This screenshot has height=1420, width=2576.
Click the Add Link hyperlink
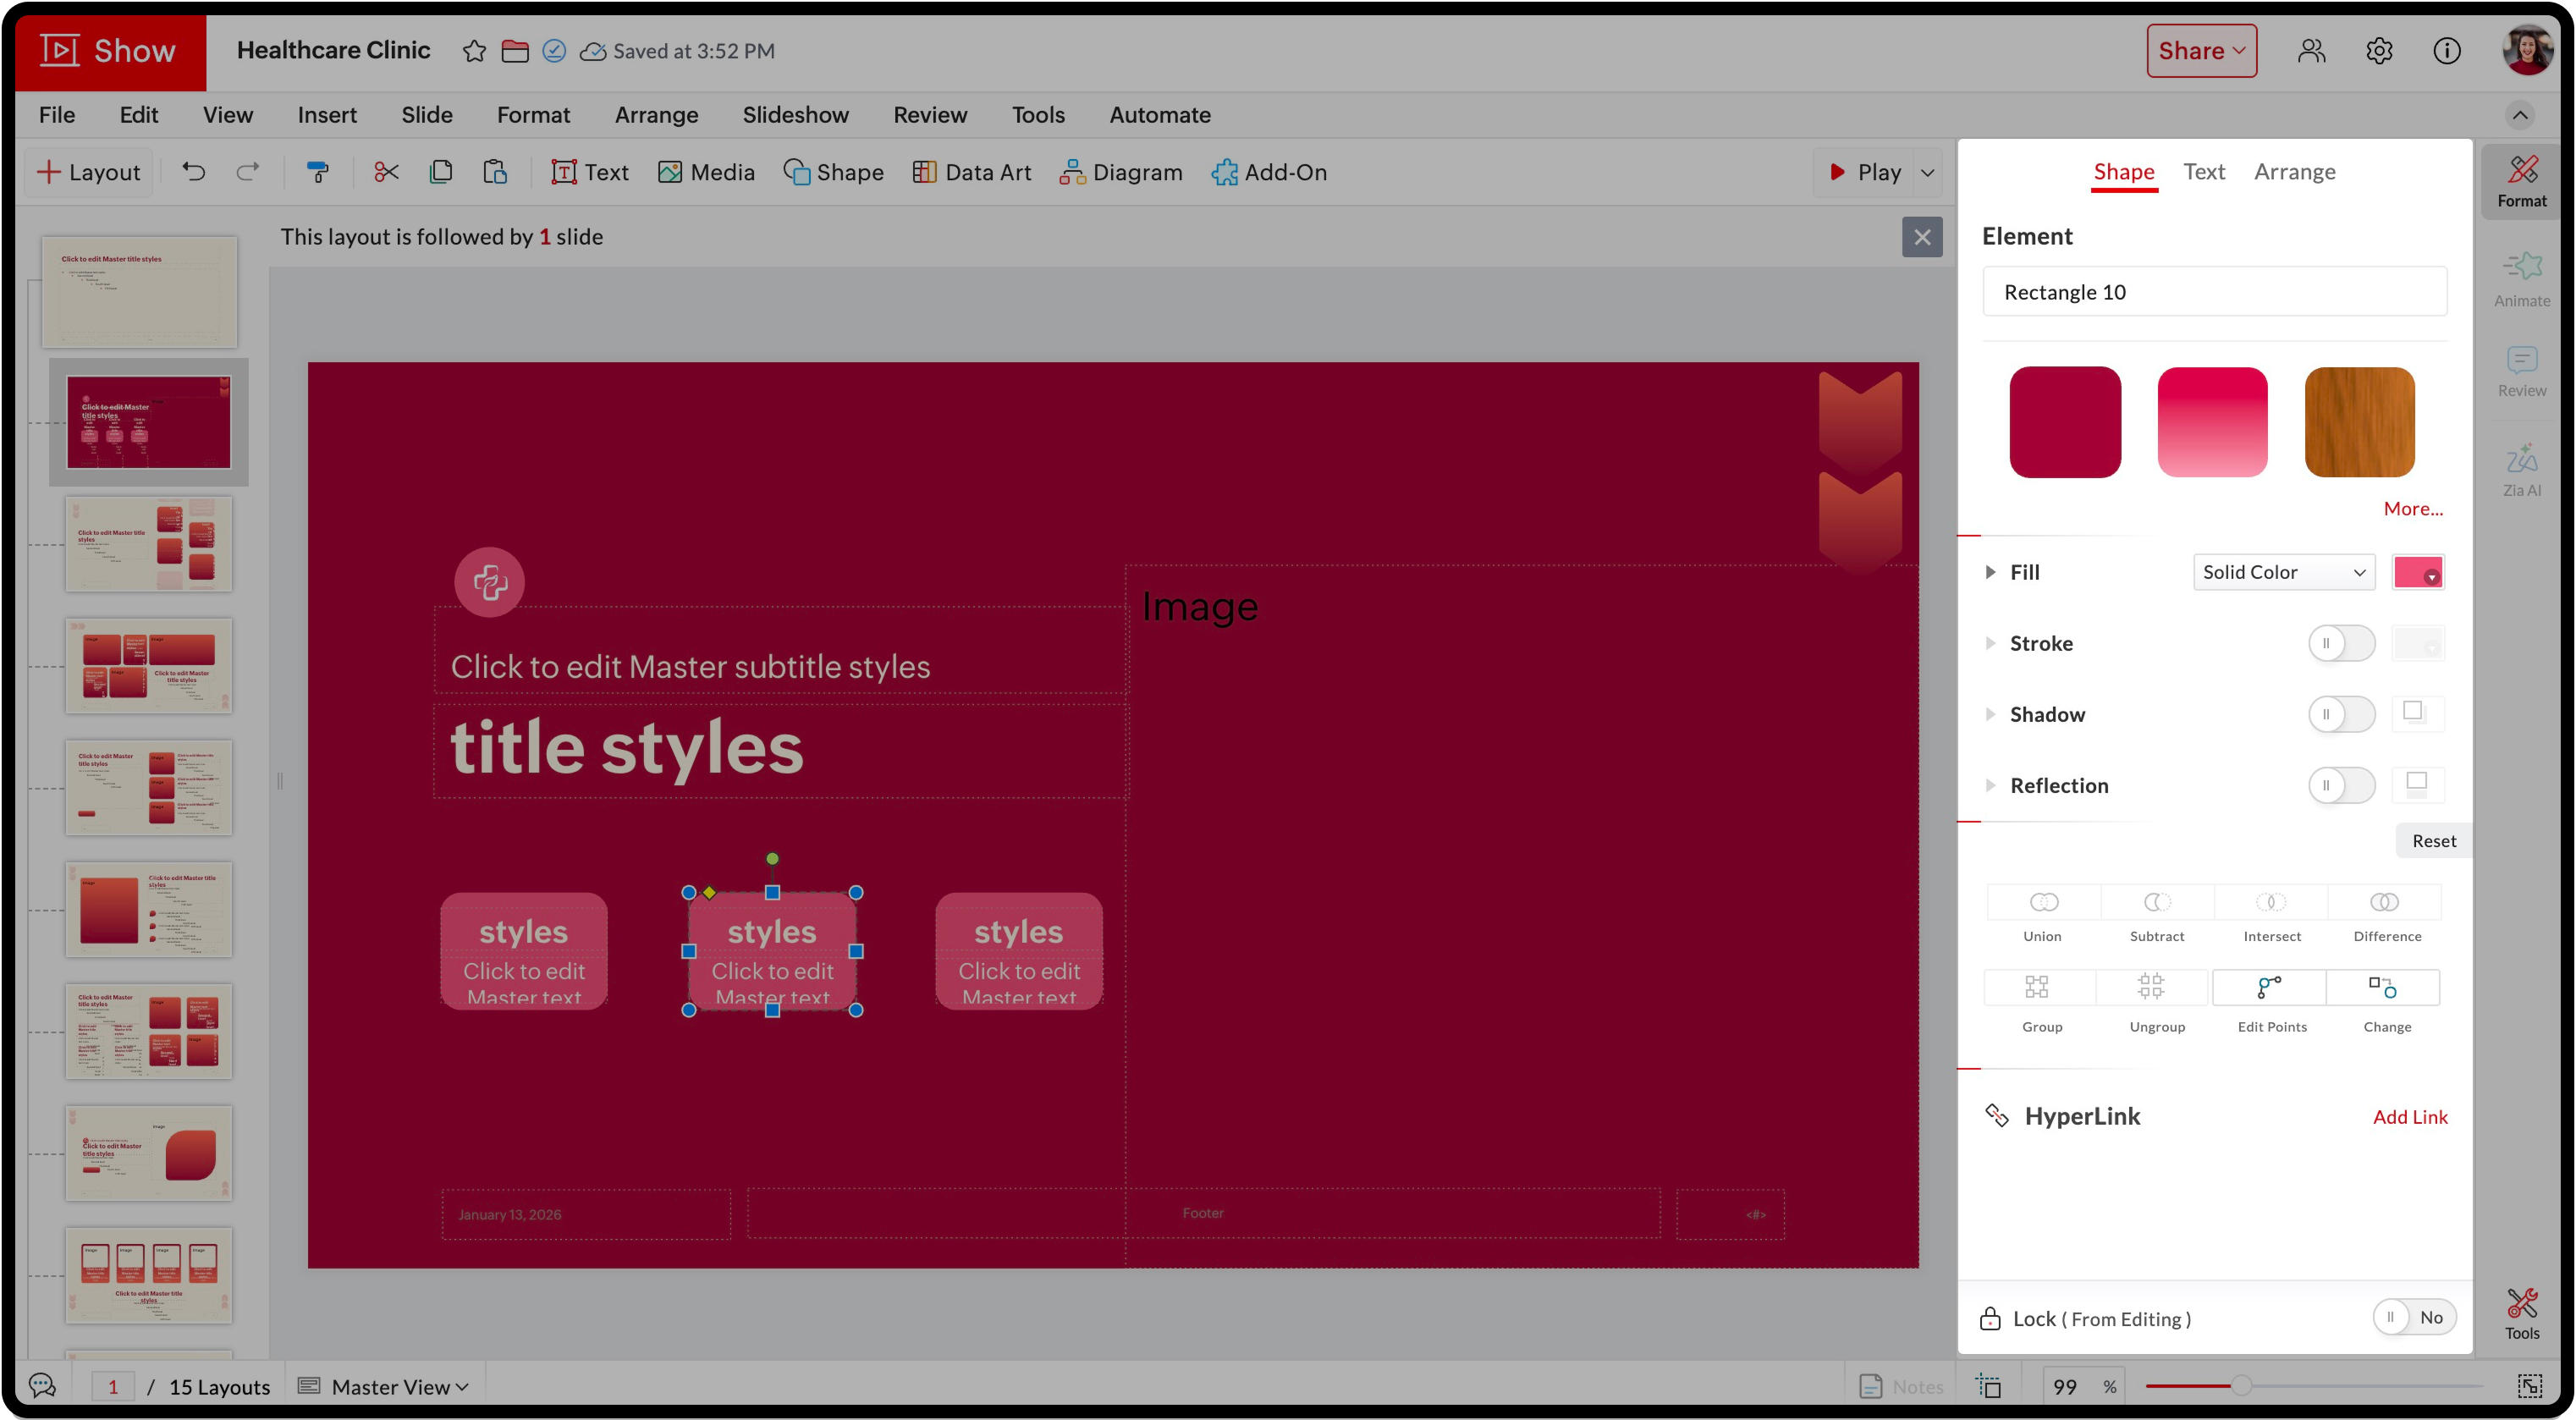point(2409,1117)
